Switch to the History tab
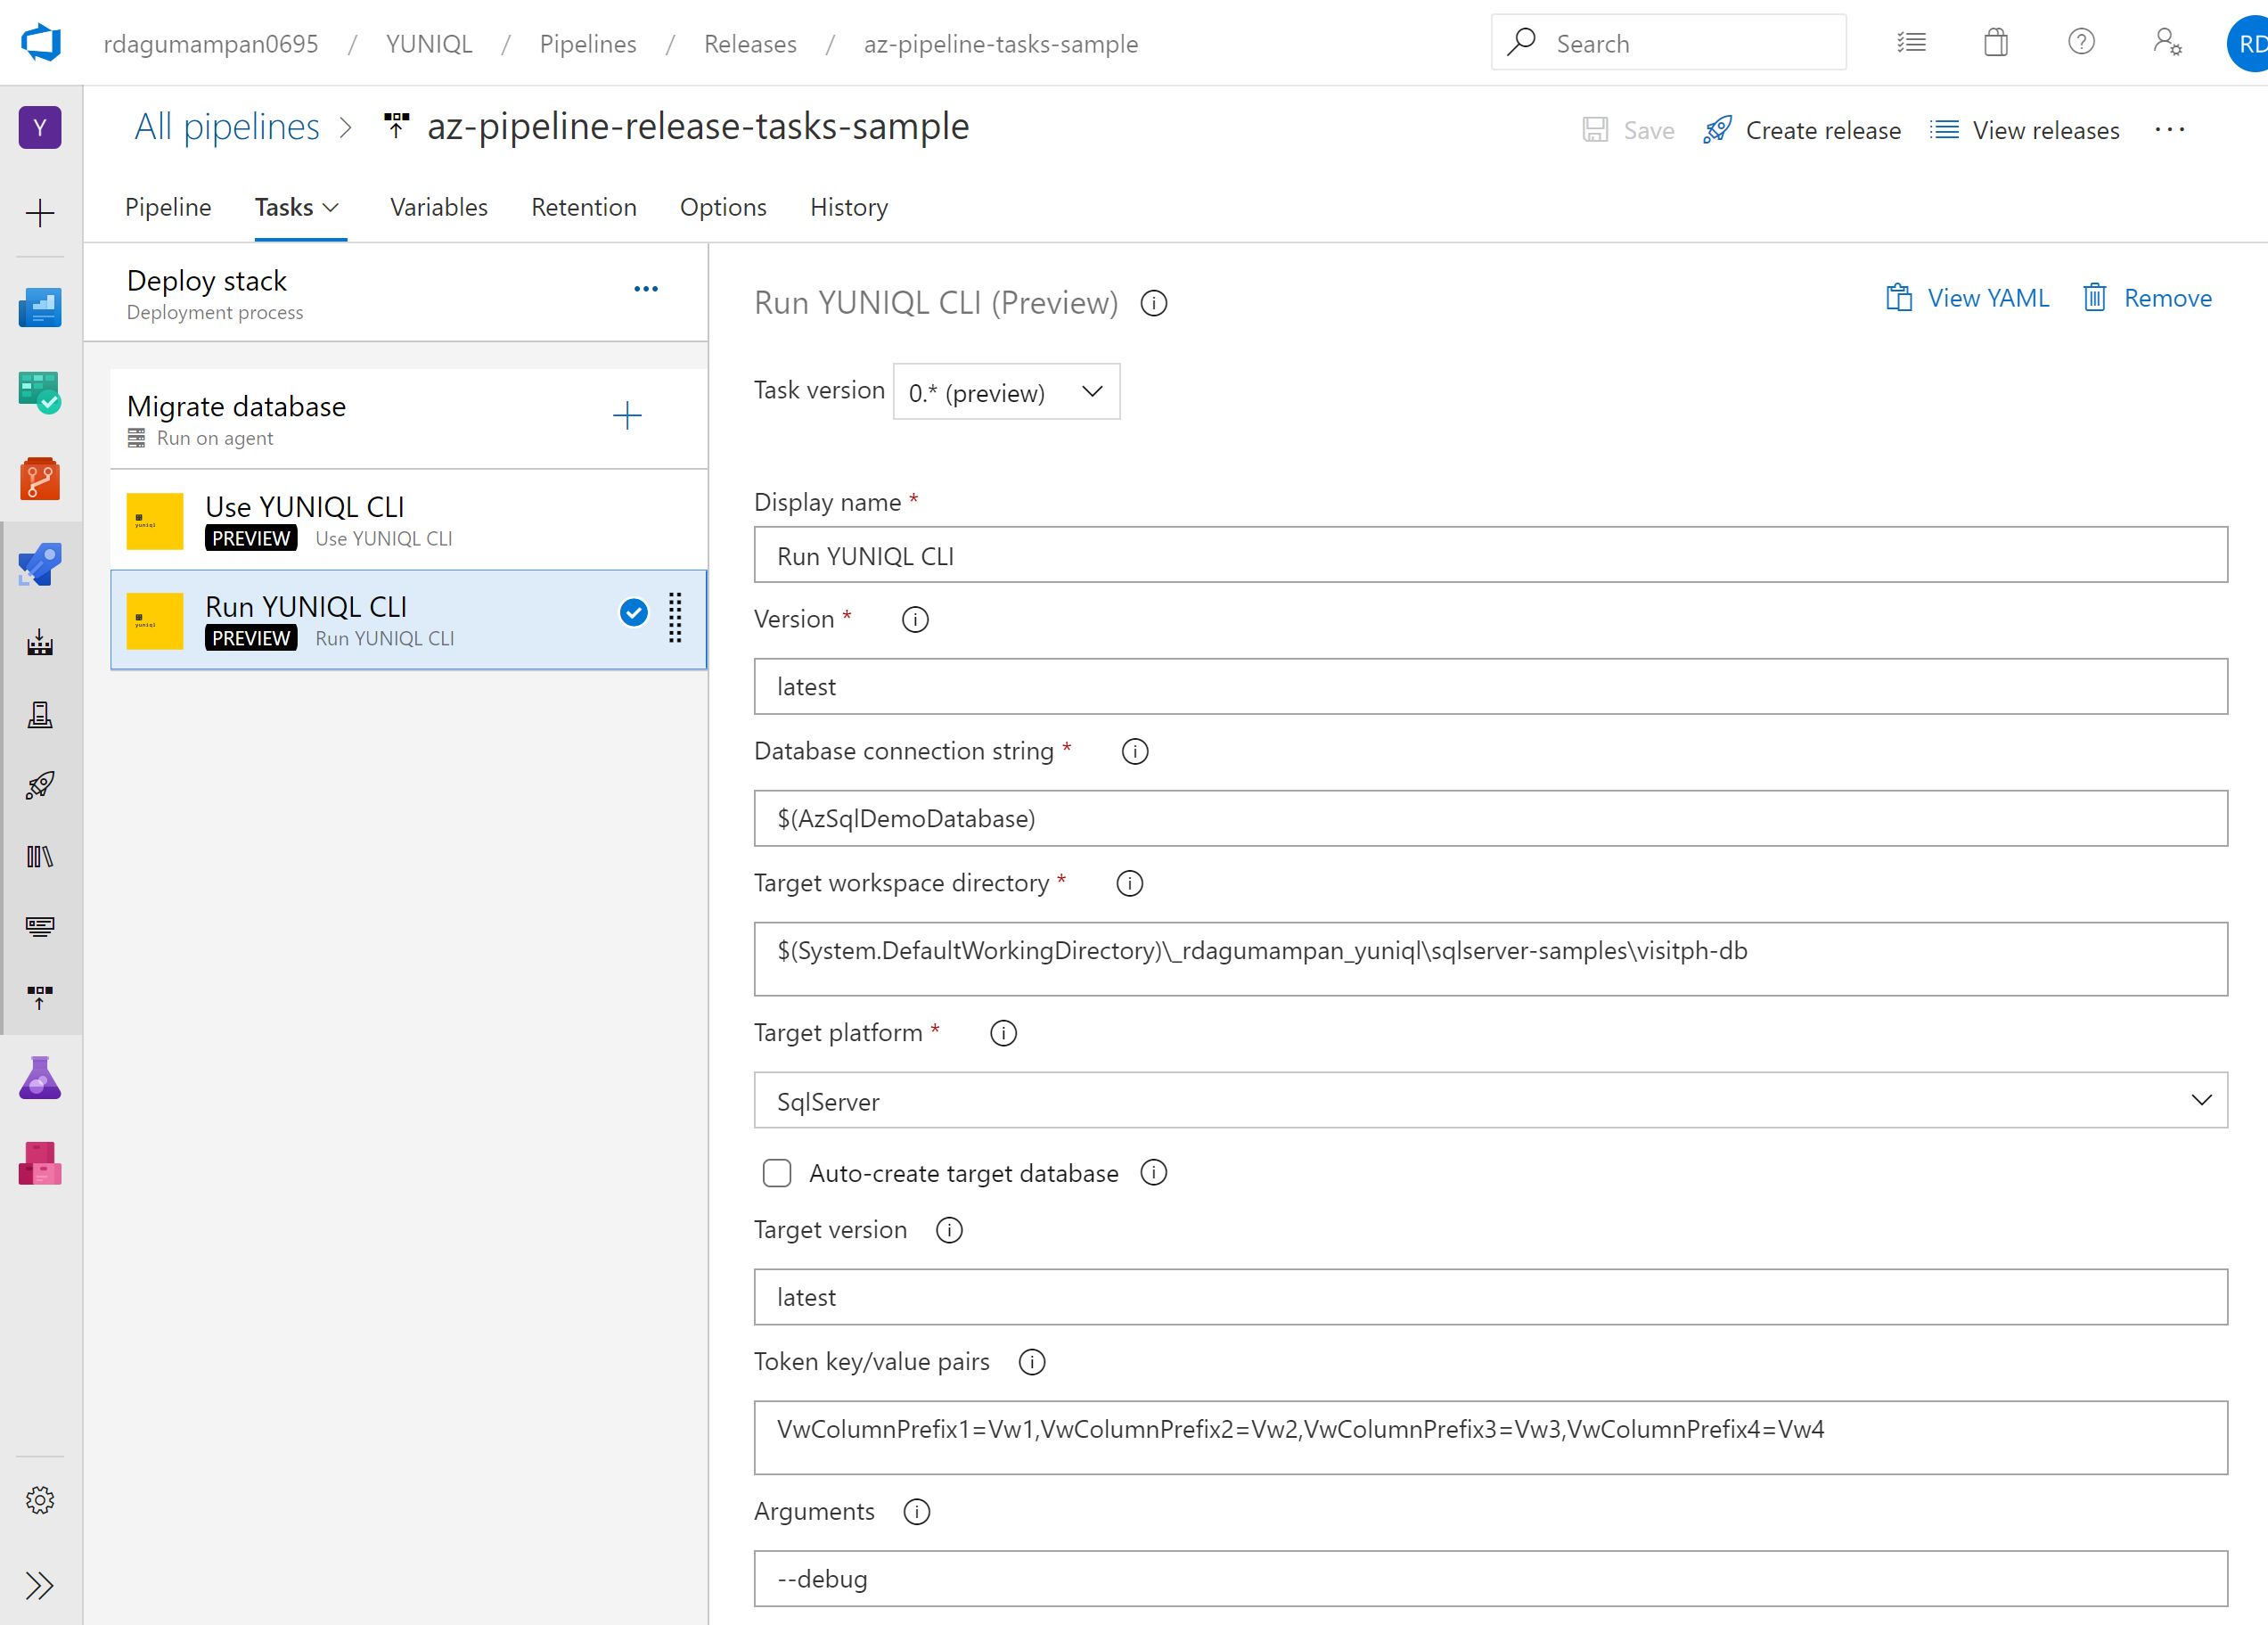The image size is (2268, 1625). pyautogui.click(x=848, y=208)
